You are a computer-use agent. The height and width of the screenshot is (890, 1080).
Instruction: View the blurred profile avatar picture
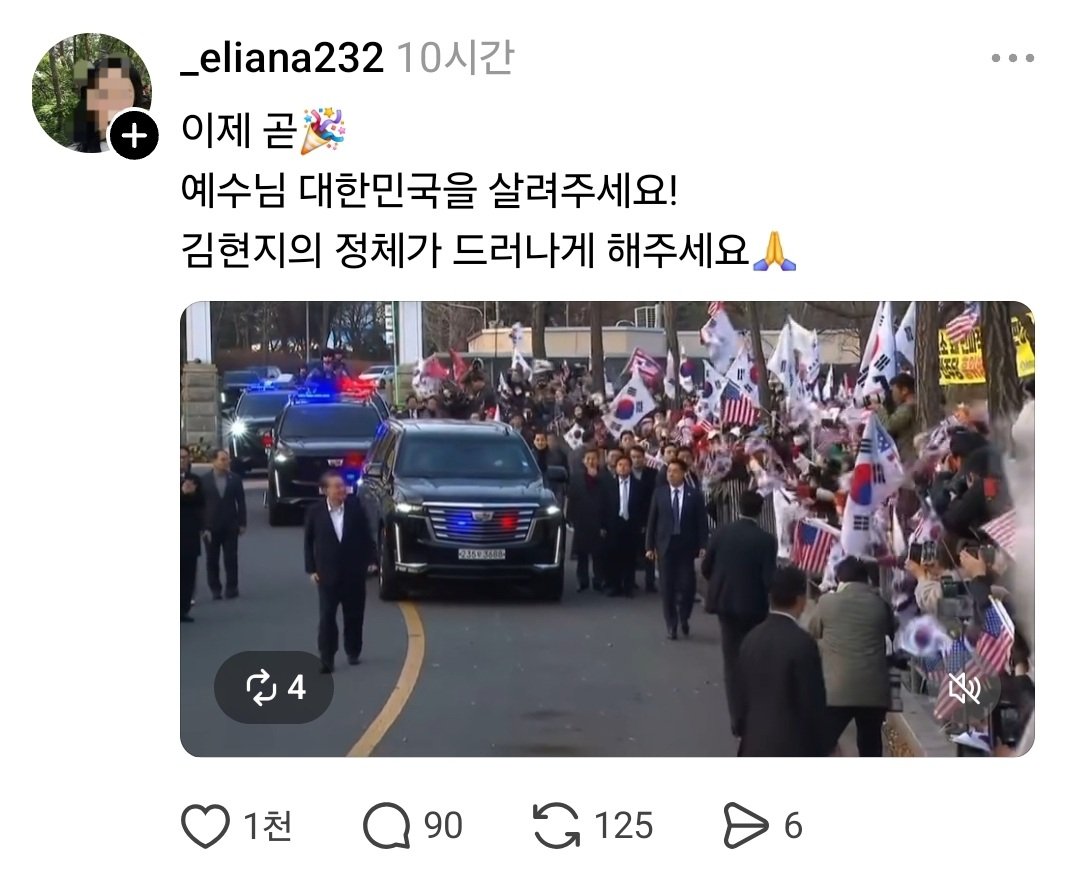point(91,92)
